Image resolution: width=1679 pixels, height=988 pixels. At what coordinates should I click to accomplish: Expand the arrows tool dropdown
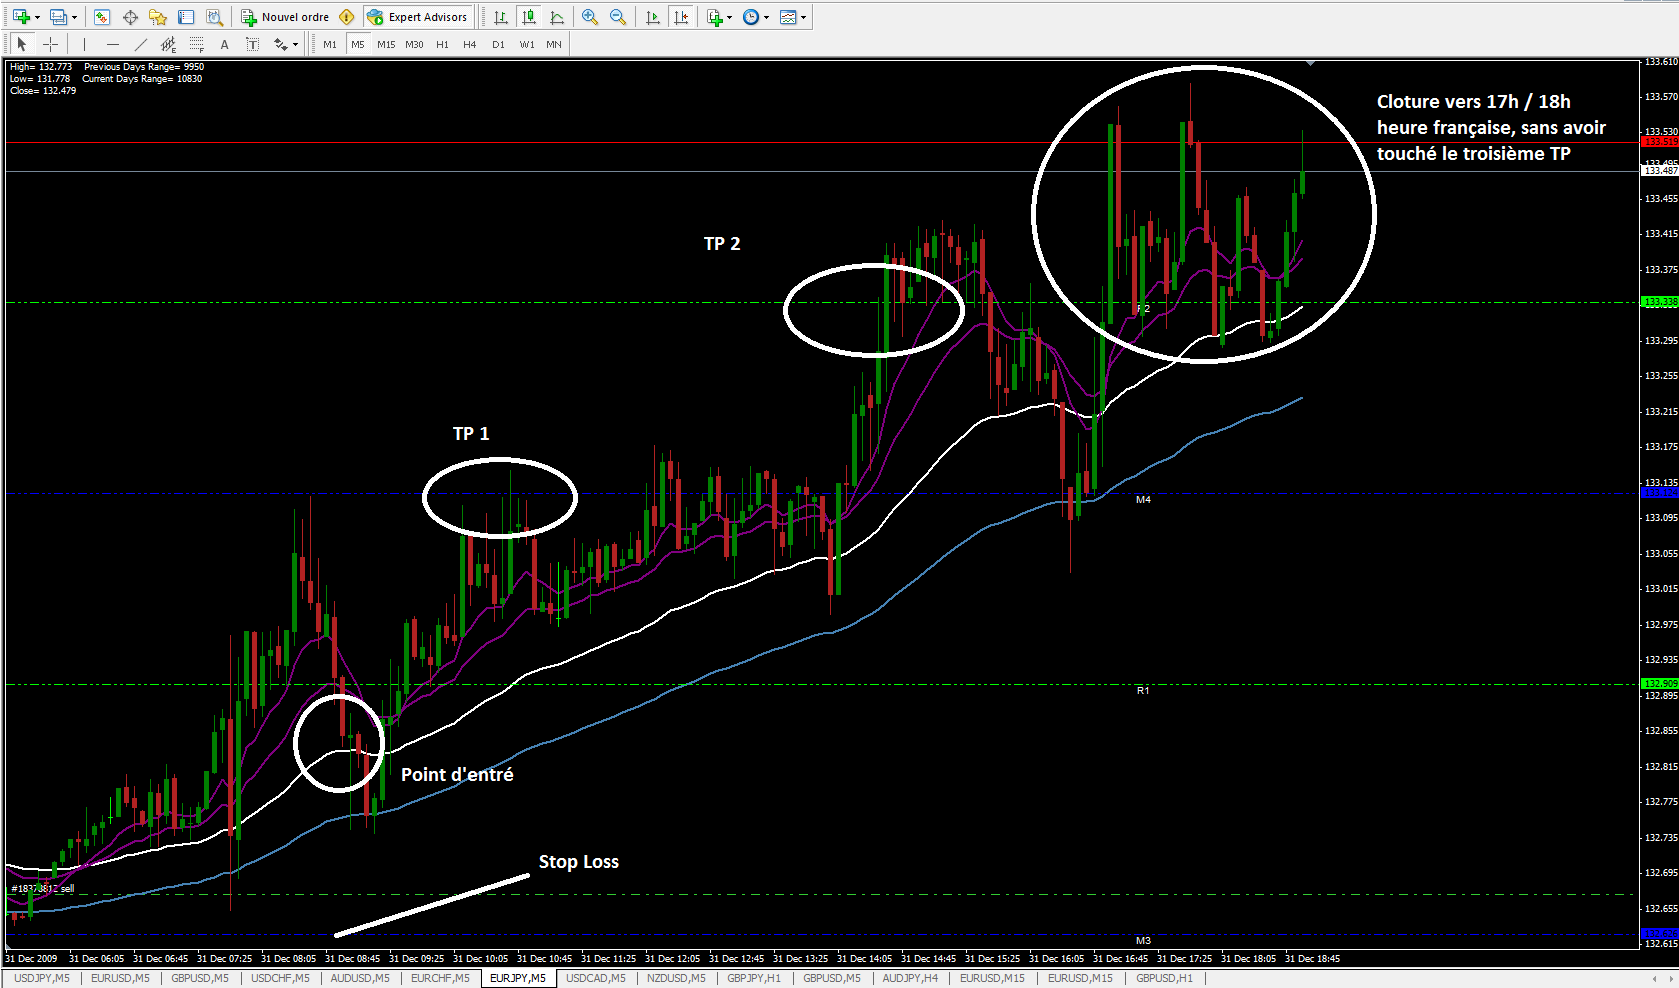pyautogui.click(x=295, y=44)
